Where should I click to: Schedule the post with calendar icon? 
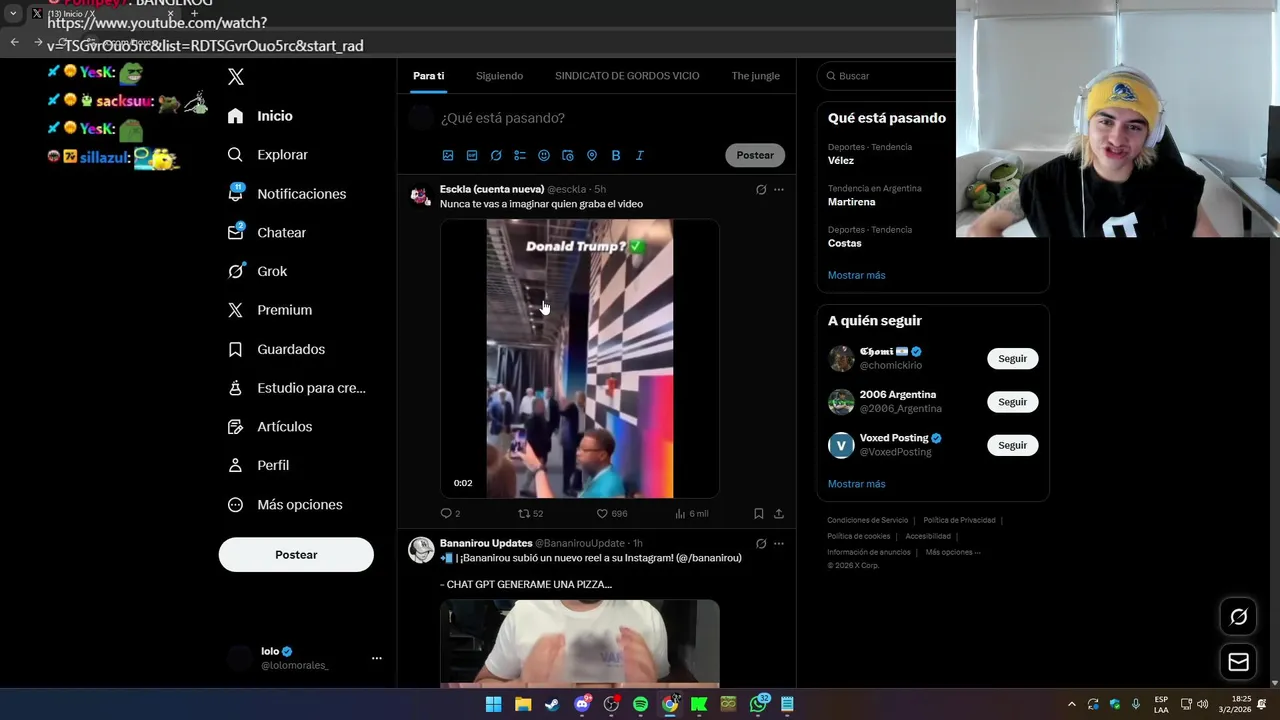point(568,155)
